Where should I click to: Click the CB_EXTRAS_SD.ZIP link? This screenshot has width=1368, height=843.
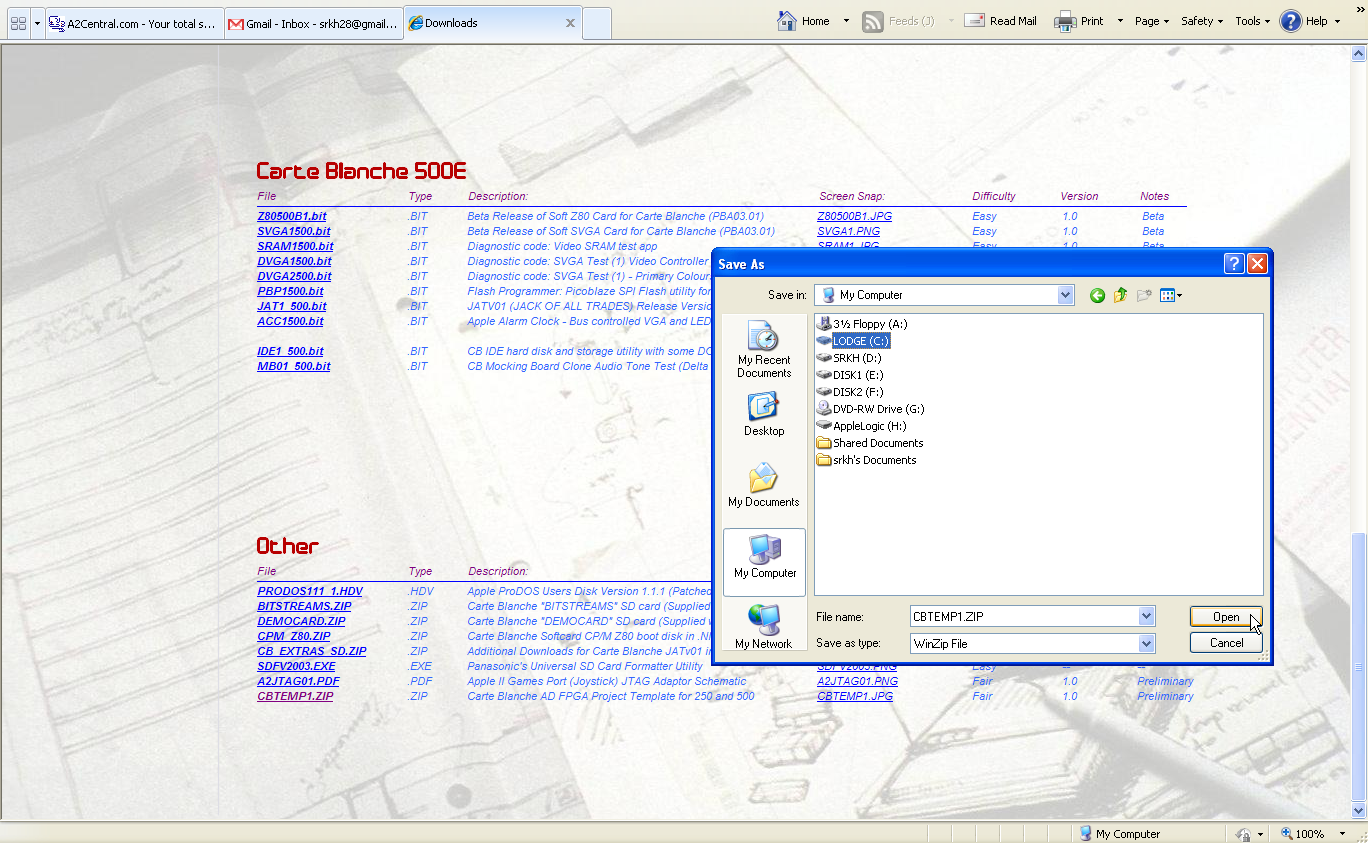click(x=312, y=651)
